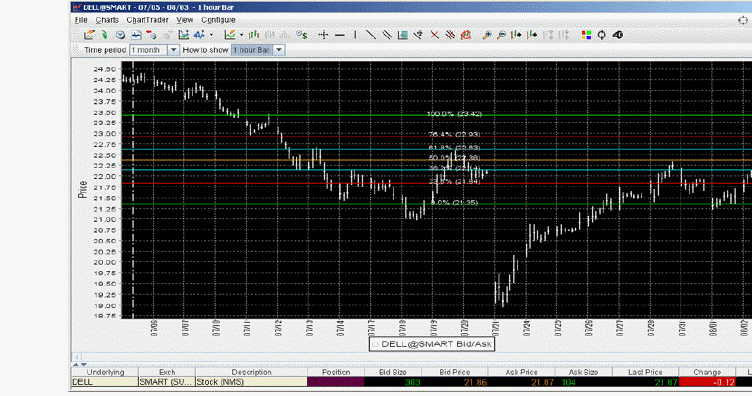Viewport: 752px width, 396px height.
Task: Expand the How to show dropdown arrow
Action: [x=279, y=50]
